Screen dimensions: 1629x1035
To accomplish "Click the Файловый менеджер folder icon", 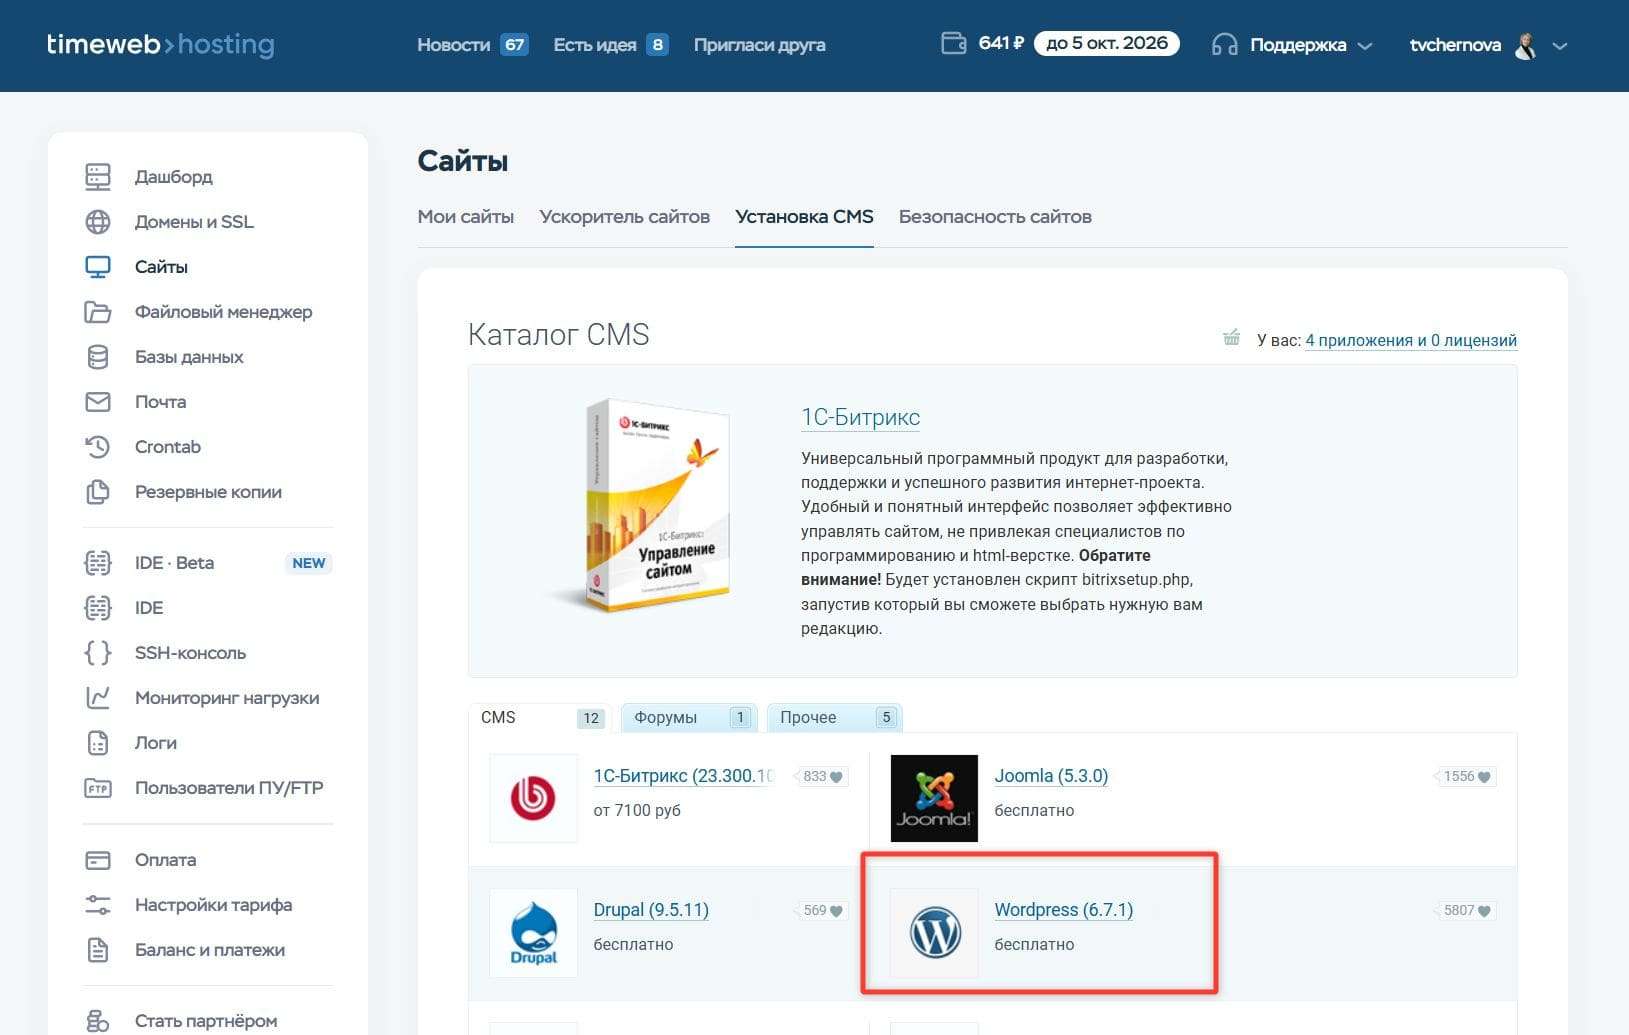I will pyautogui.click(x=98, y=312).
